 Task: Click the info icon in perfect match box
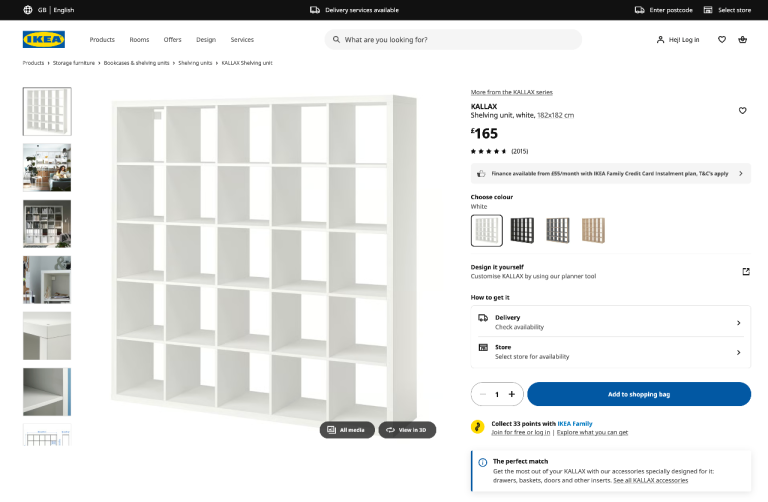coord(482,462)
